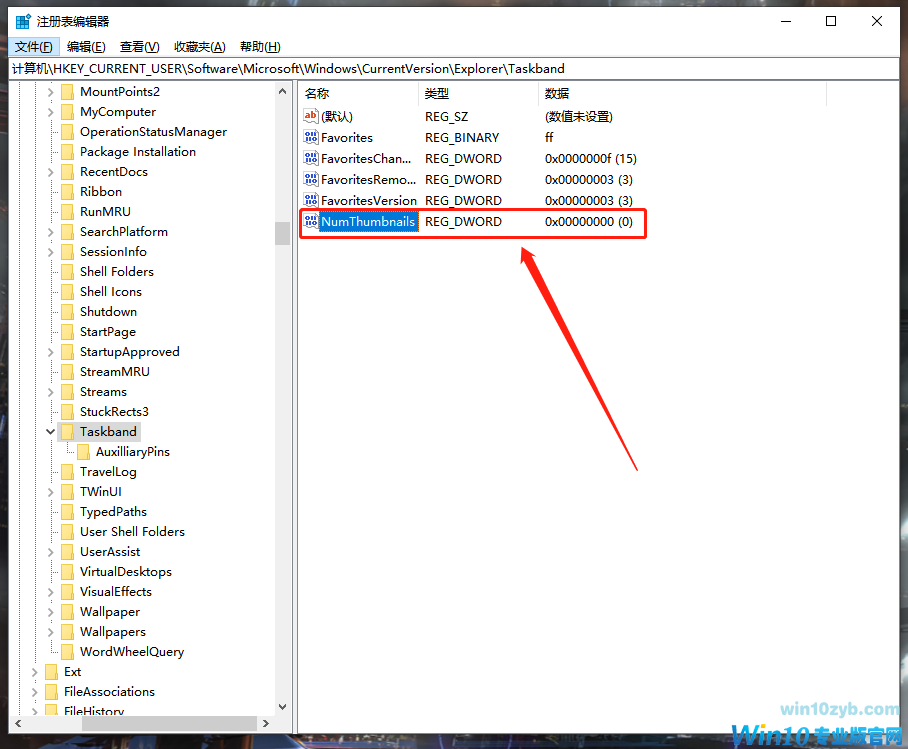The width and height of the screenshot is (908, 749).
Task: Click the tree vertical scrollbar thumb
Action: click(x=283, y=233)
